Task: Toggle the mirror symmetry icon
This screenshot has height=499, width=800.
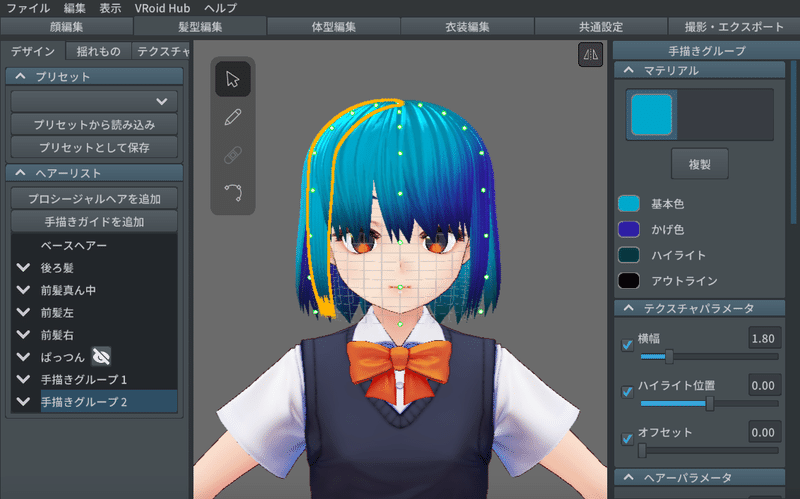Action: 590,54
